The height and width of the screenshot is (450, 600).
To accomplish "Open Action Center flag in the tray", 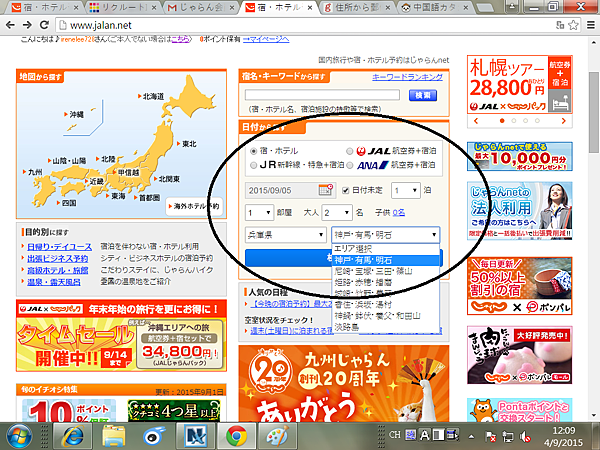I will click(x=491, y=436).
